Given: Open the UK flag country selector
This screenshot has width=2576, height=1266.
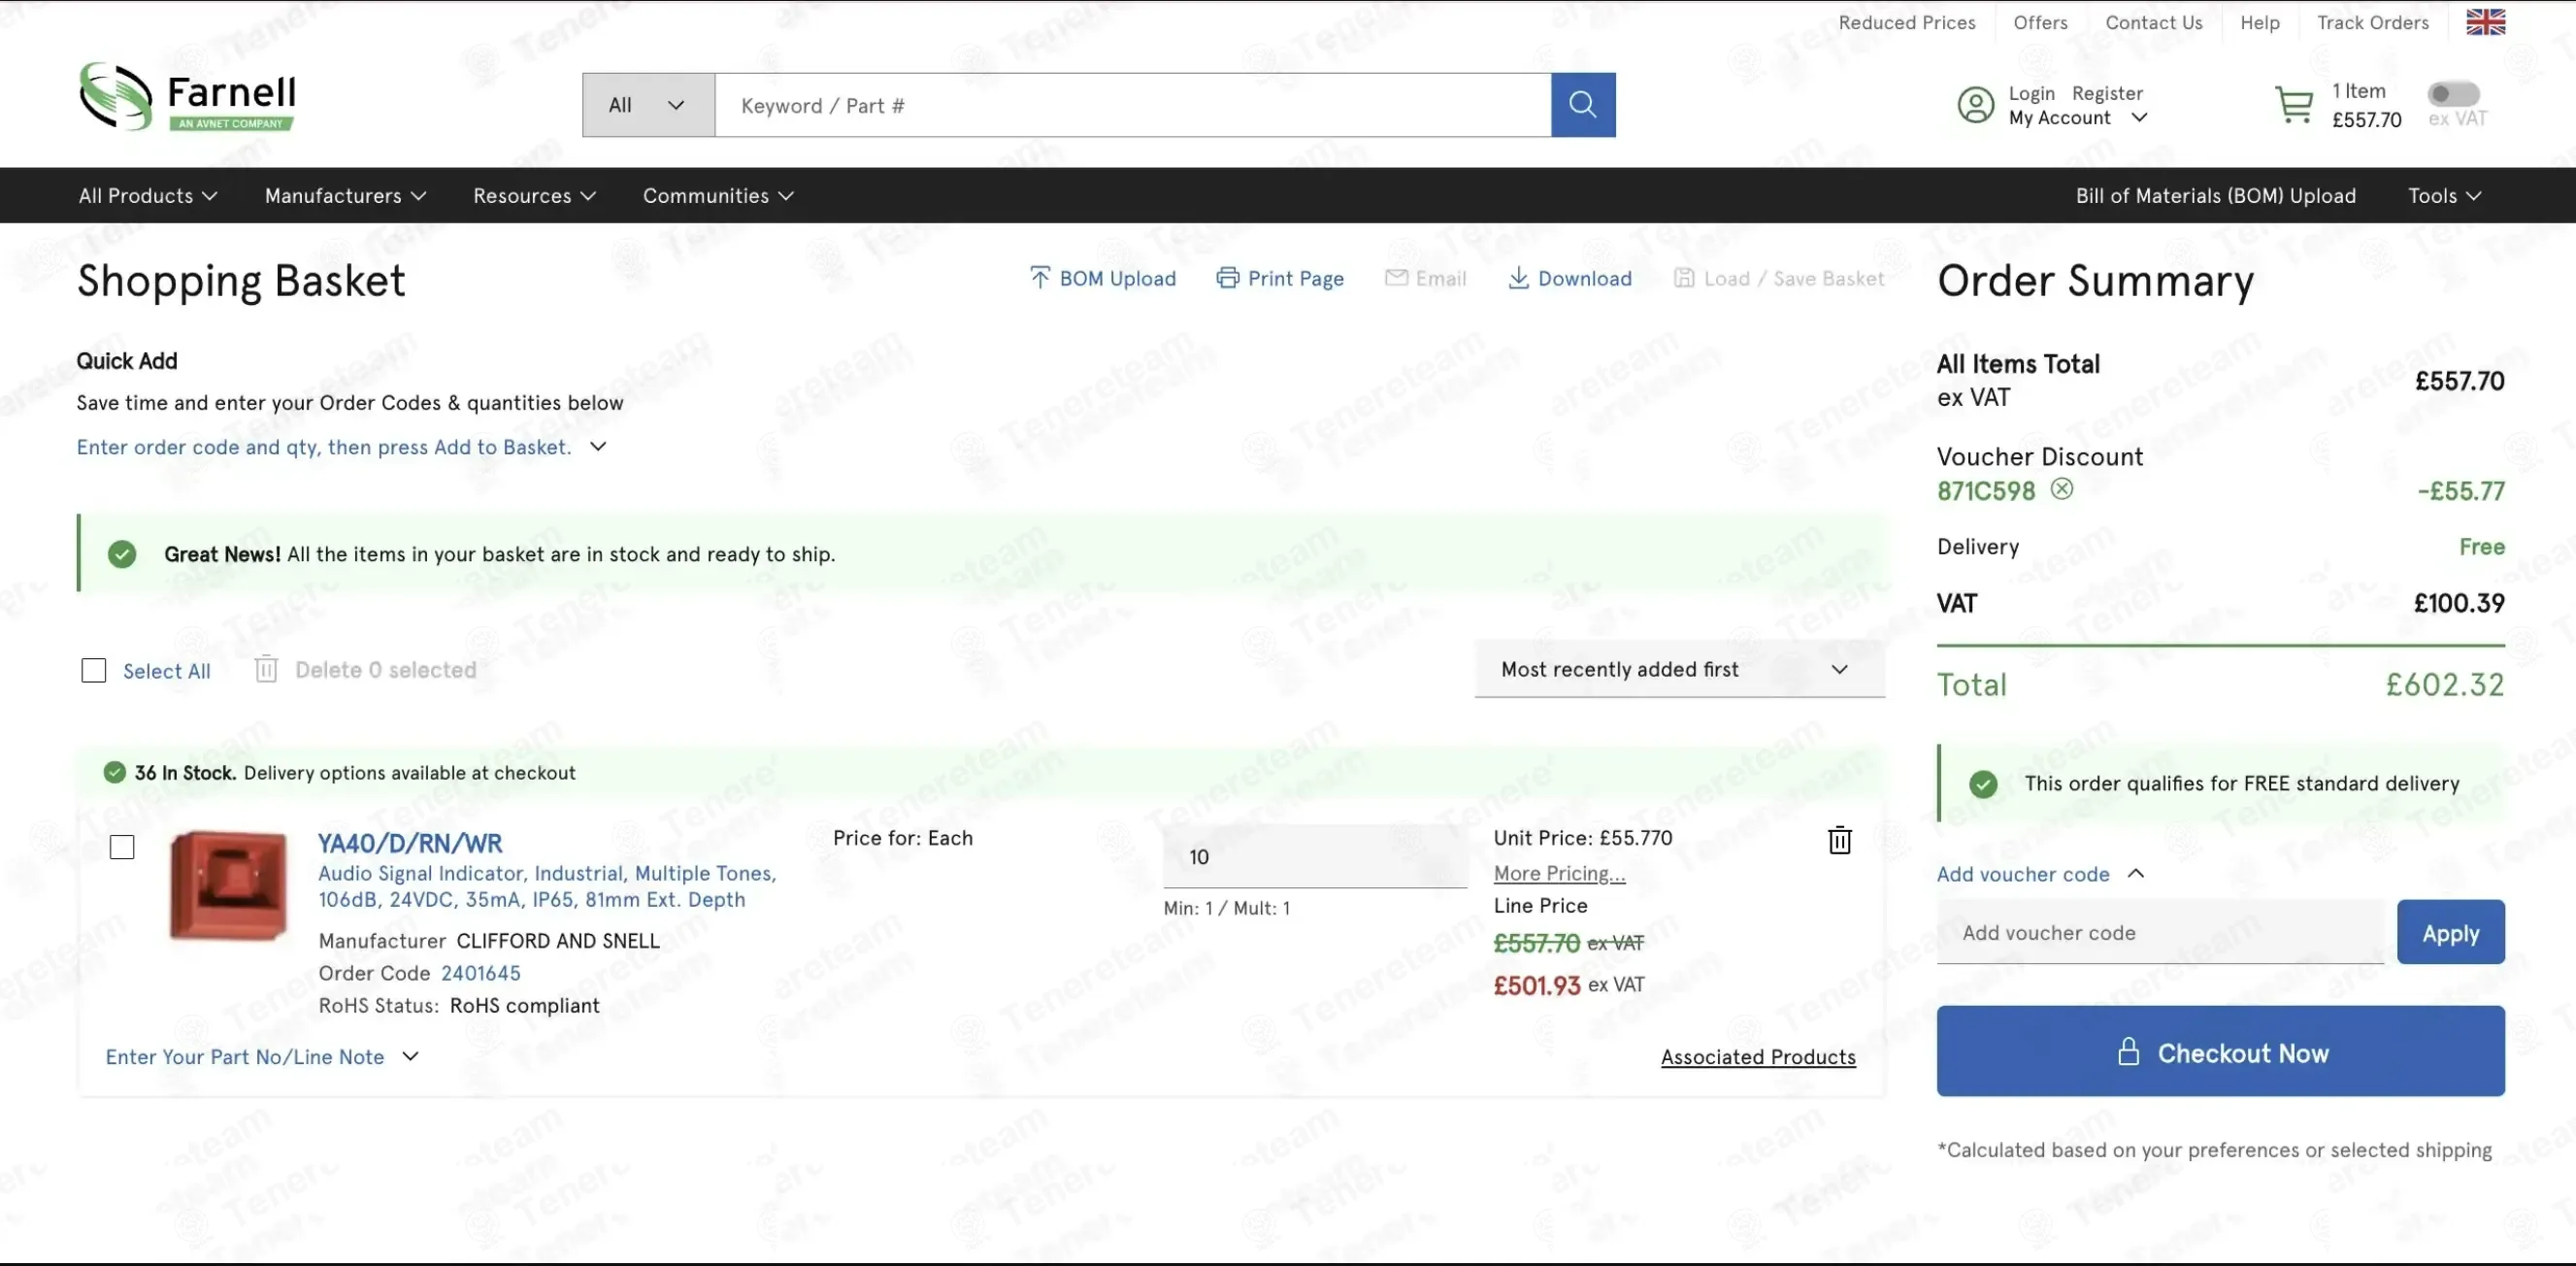Looking at the screenshot, I should point(2485,22).
